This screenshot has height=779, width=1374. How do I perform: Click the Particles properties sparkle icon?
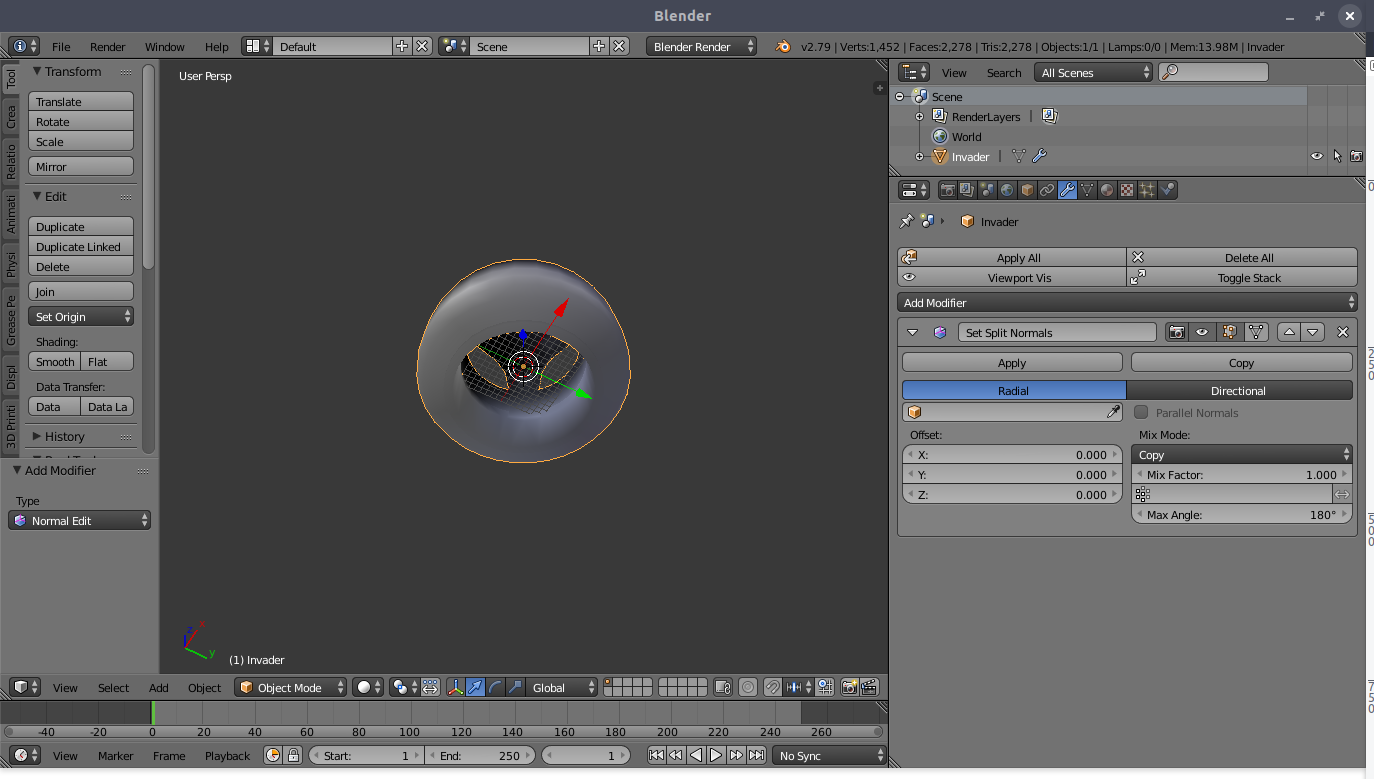tap(1147, 190)
